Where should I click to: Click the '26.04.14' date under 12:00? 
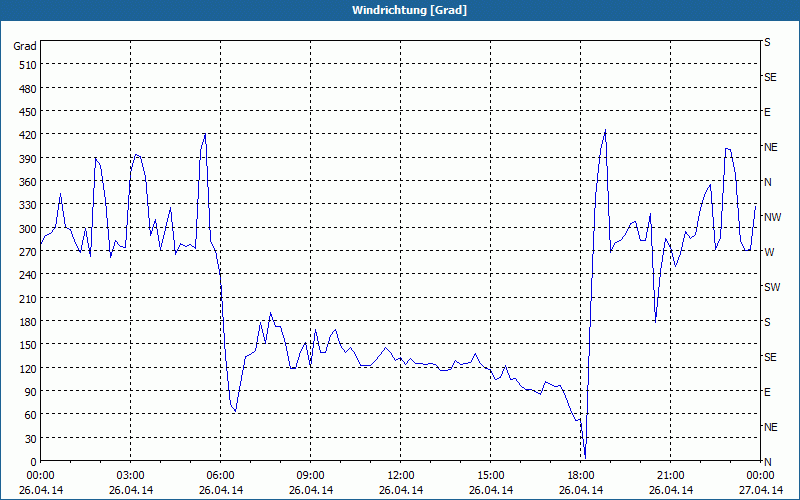point(401,490)
